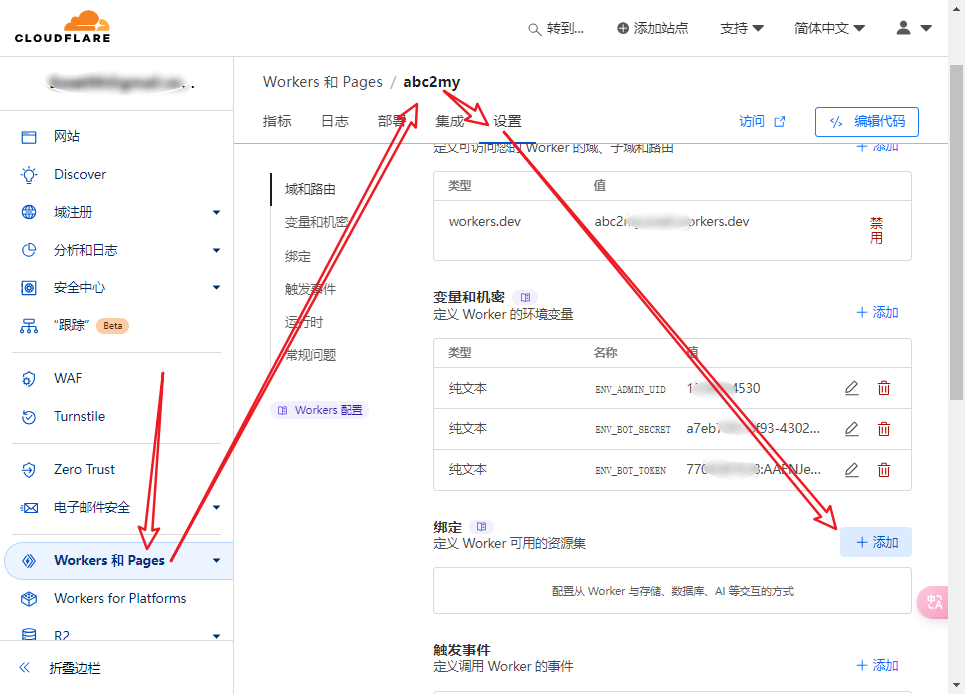Switch to the 指标 tab

(x=277, y=121)
